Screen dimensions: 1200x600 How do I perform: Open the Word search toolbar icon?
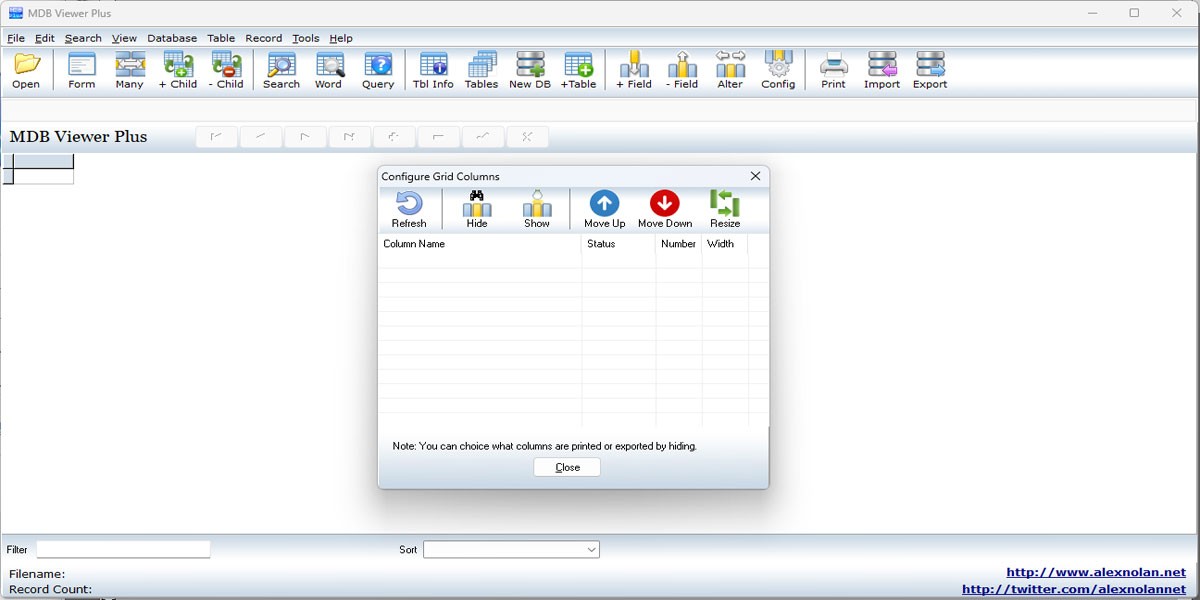point(329,70)
